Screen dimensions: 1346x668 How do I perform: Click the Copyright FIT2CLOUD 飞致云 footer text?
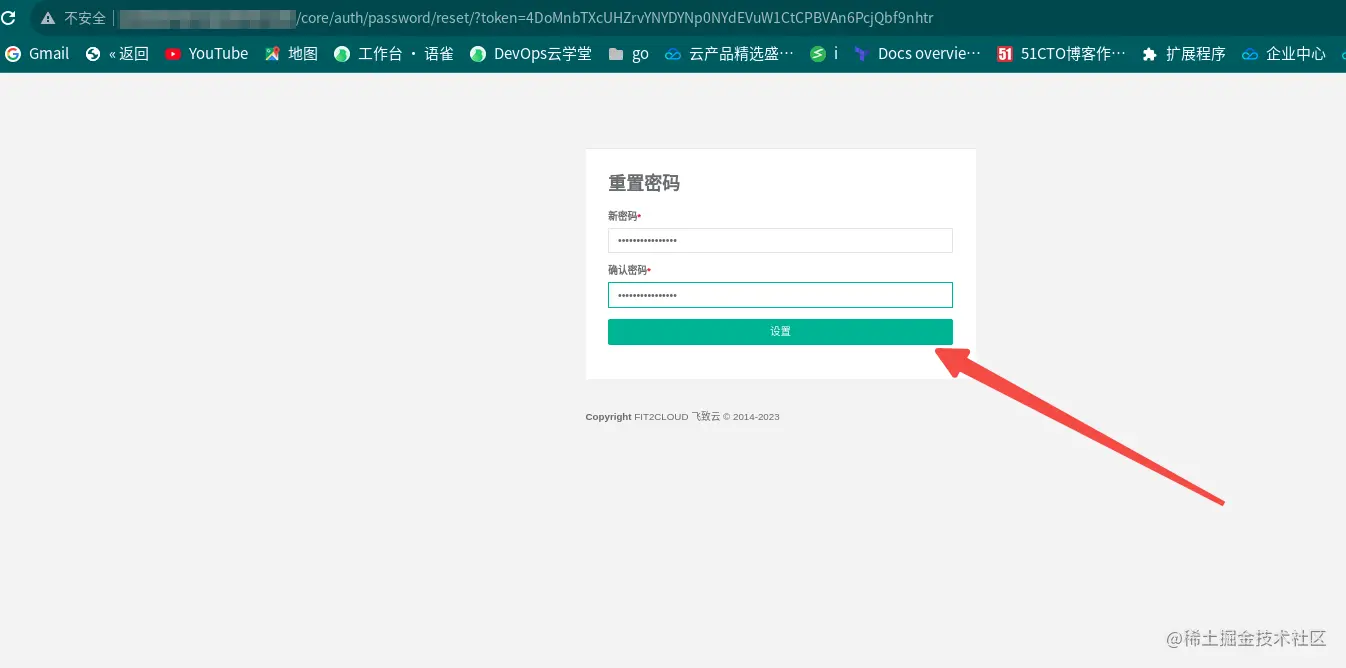tap(682, 417)
